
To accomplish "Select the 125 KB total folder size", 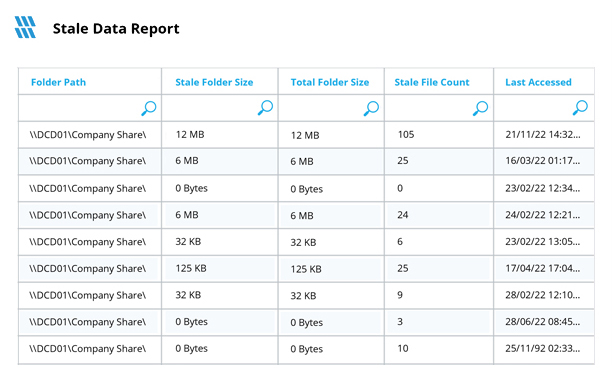I will pos(306,269).
